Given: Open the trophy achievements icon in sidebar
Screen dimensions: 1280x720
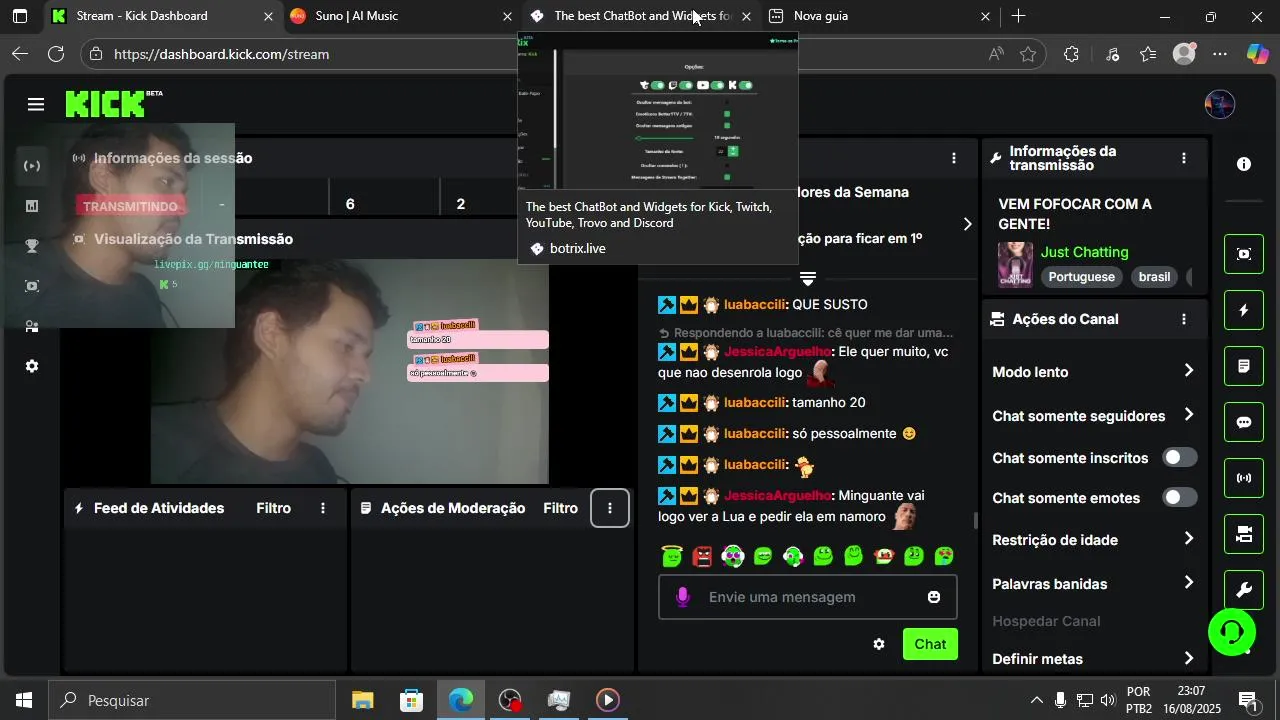Looking at the screenshot, I should [x=32, y=246].
